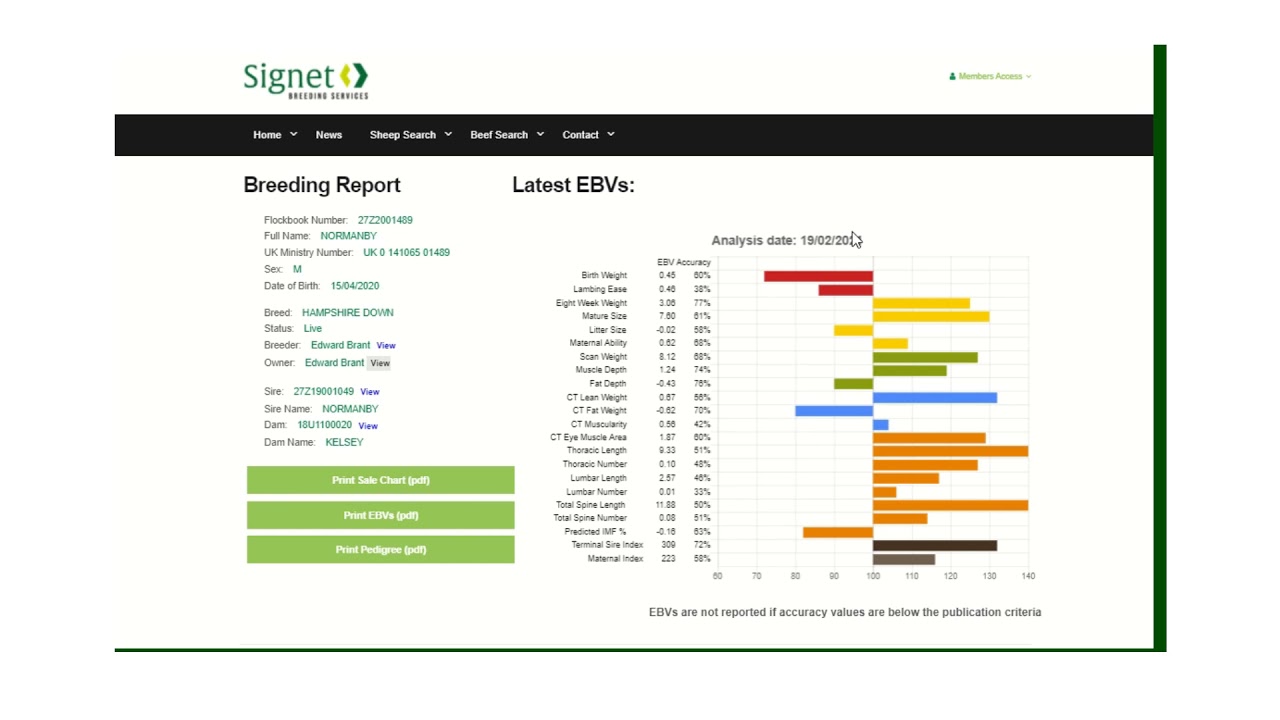View the owner Edward Brant details
Image resolution: width=1280 pixels, height=720 pixels.
(x=380, y=363)
